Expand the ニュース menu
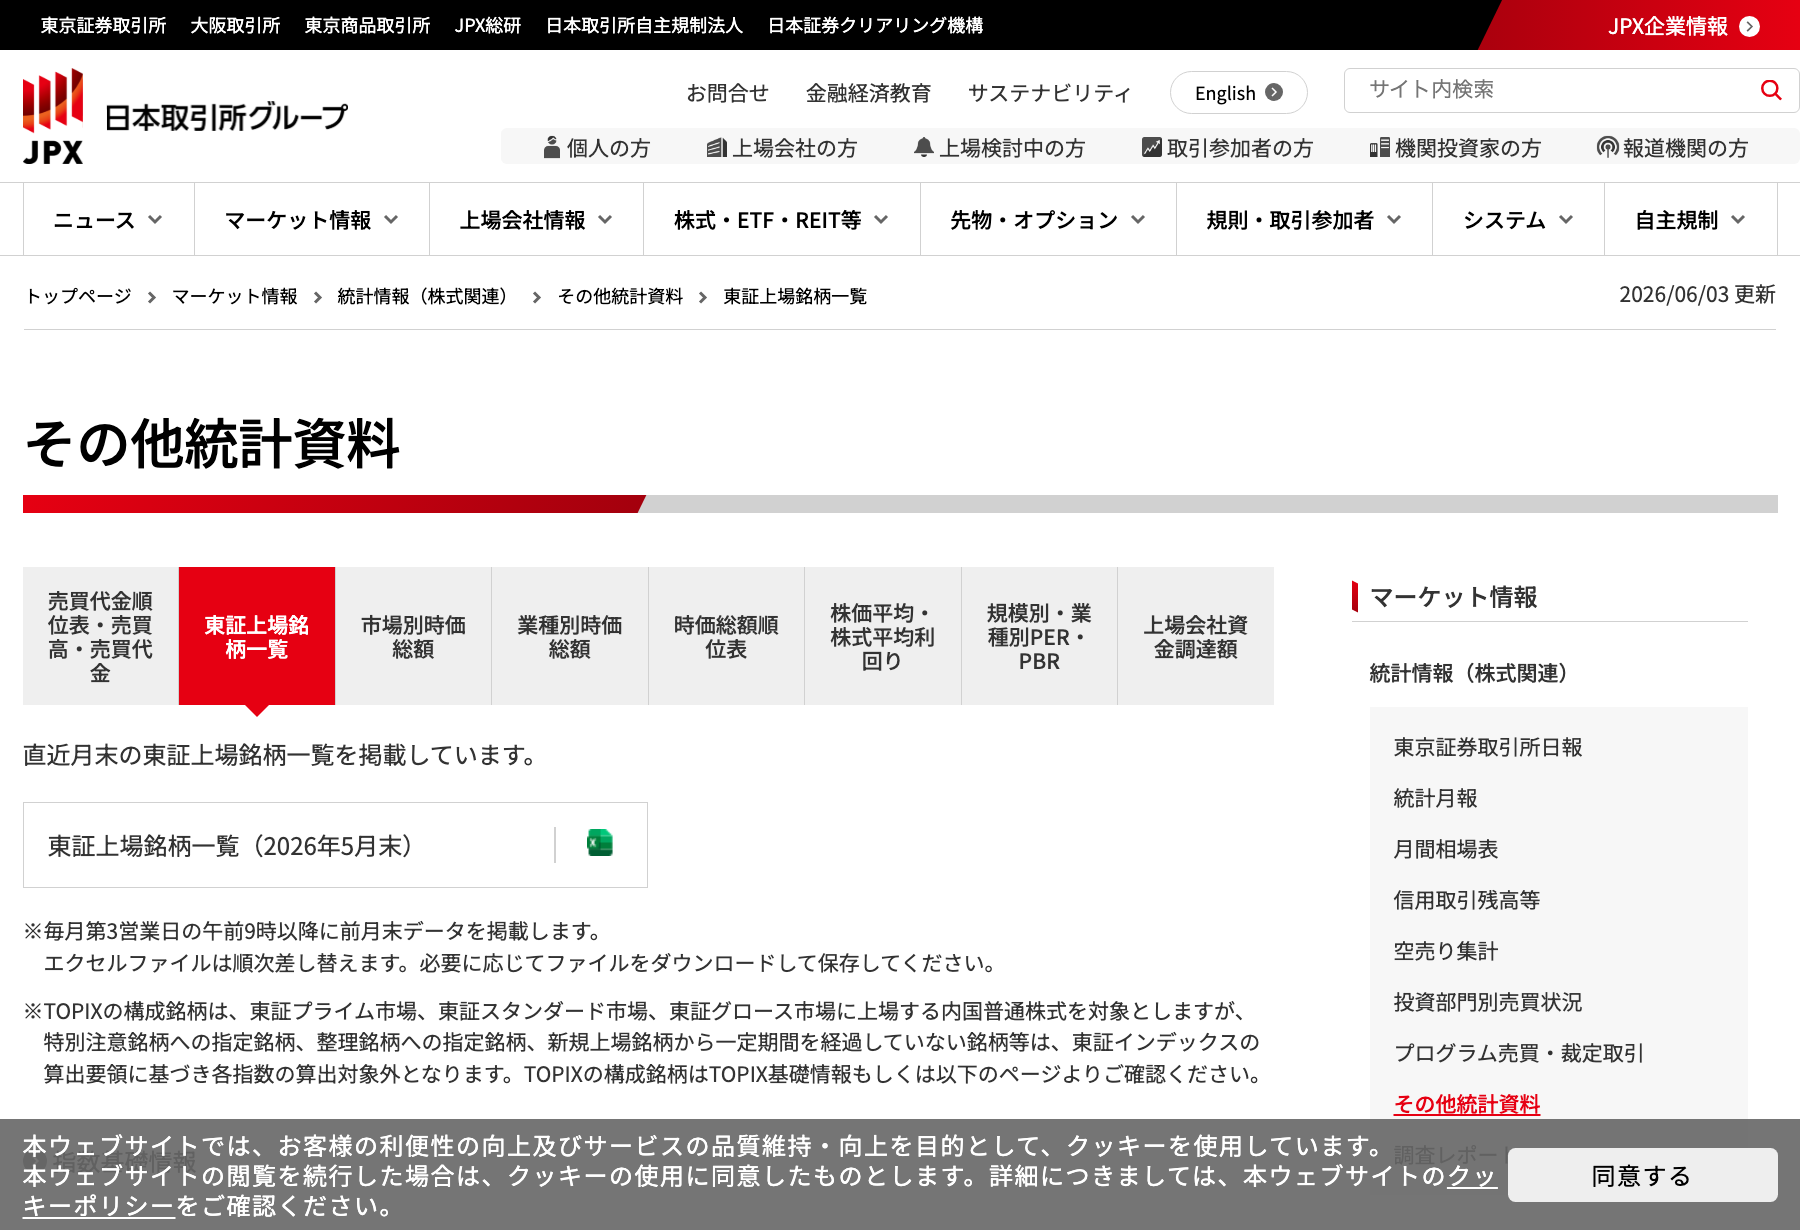1800x1230 pixels. tap(109, 220)
